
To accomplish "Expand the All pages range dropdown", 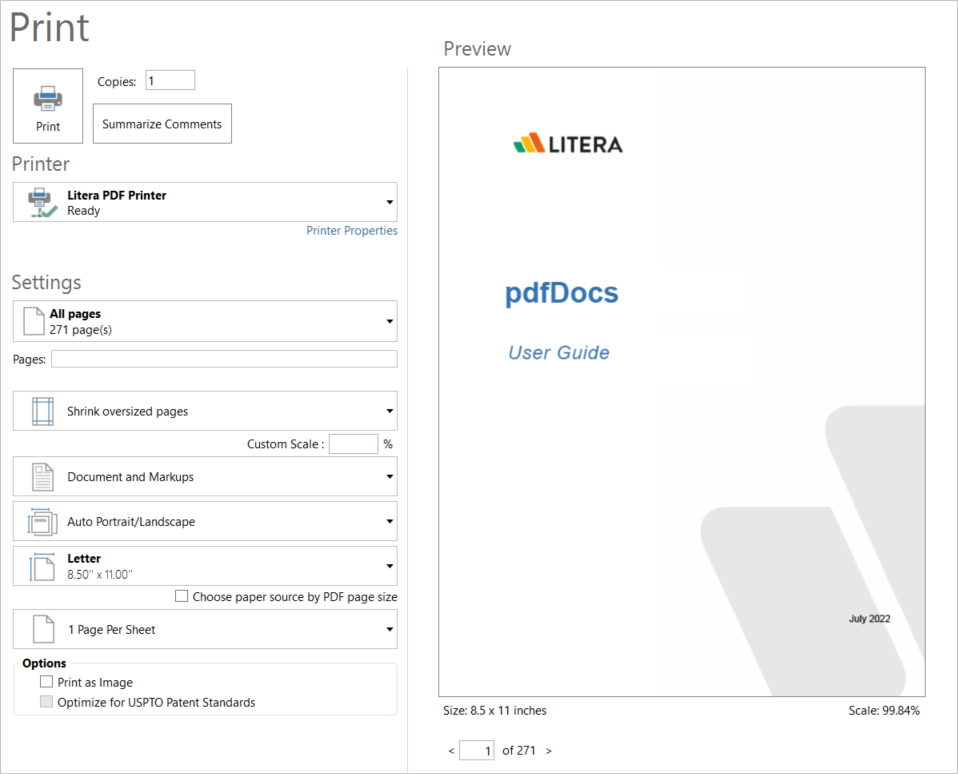I will click(x=205, y=321).
